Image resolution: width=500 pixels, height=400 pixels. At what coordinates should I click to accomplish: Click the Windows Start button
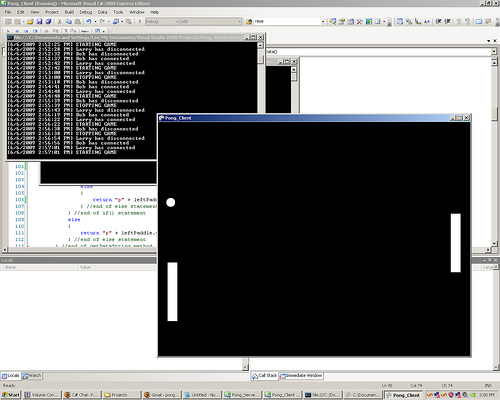(x=11, y=395)
